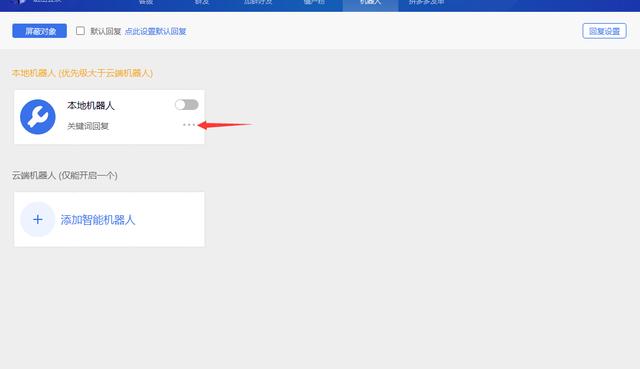This screenshot has width=640, height=369.
Task: Click the blue wrench icon of 本地机器人
Action: tap(38, 117)
